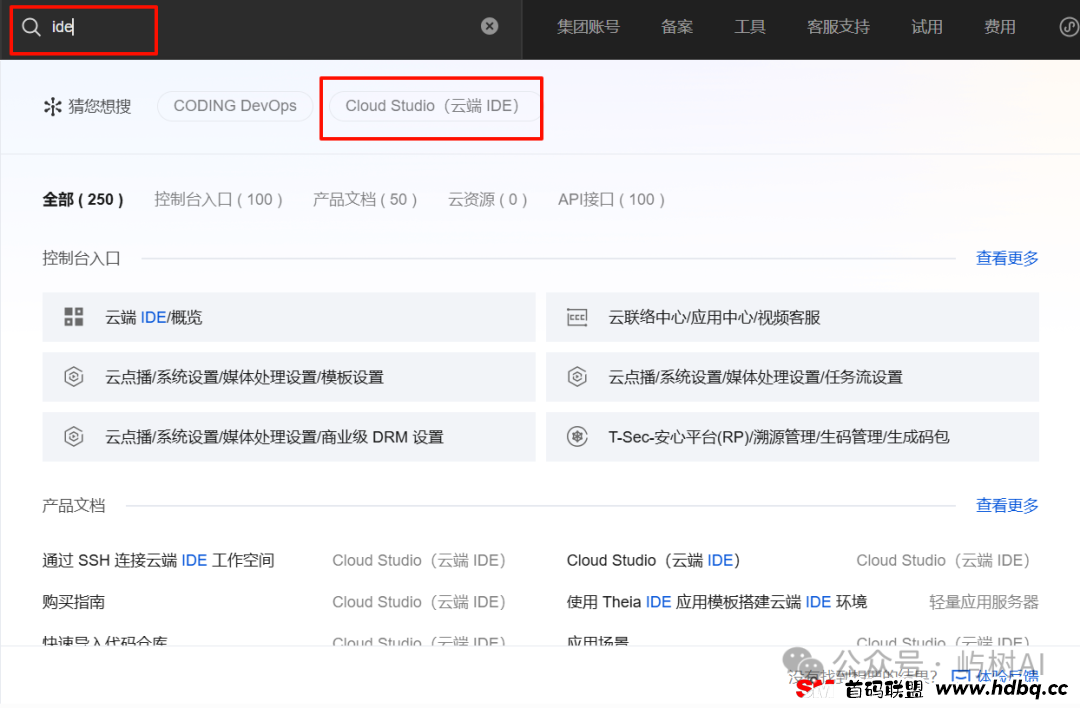This screenshot has height=708, width=1080.
Task: Switch to the 全部 (250) tab
Action: pos(83,200)
